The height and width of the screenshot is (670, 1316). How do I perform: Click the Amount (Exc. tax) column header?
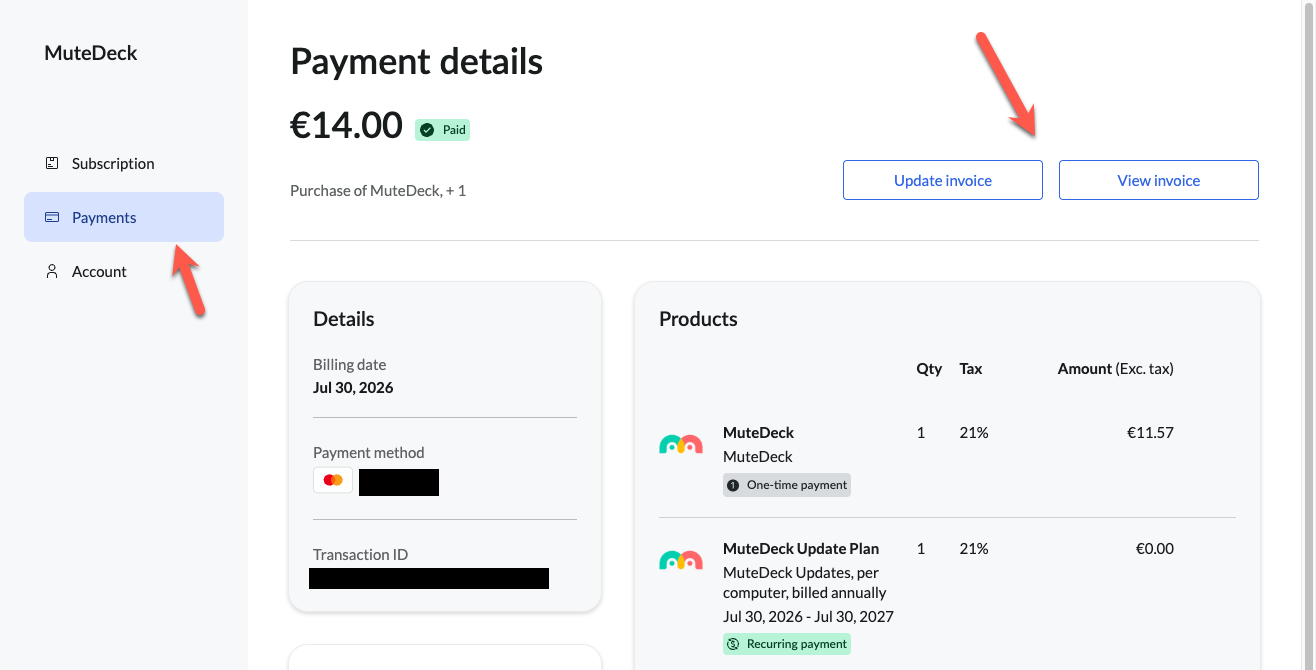click(x=1116, y=368)
